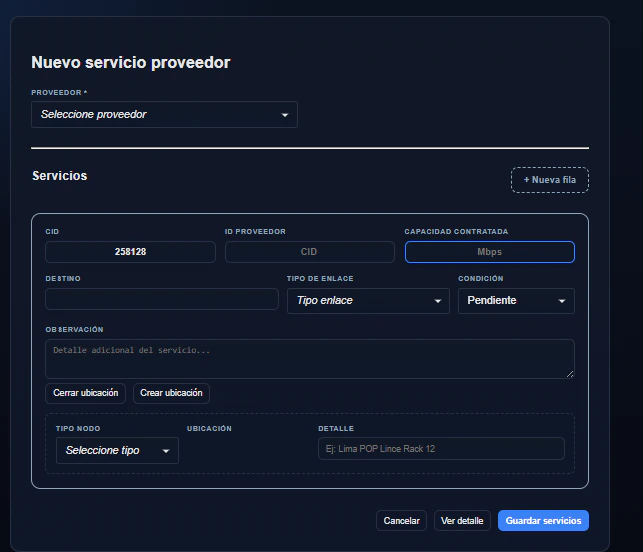This screenshot has height=552, width=643.
Task: Click the ID PROVEEDOR label
Action: coord(255,232)
